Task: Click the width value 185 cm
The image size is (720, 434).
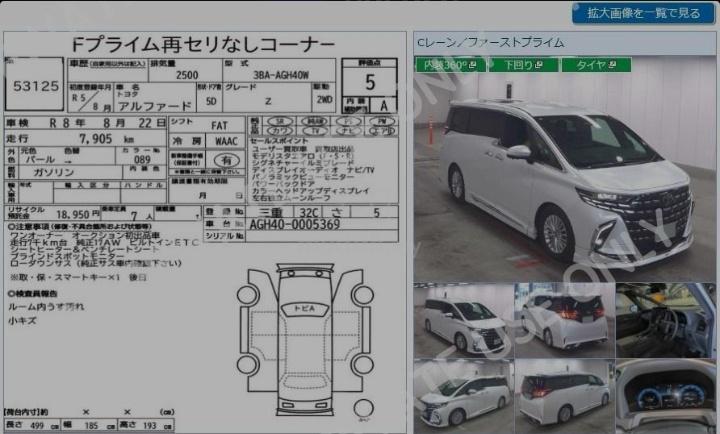Action: [99, 426]
